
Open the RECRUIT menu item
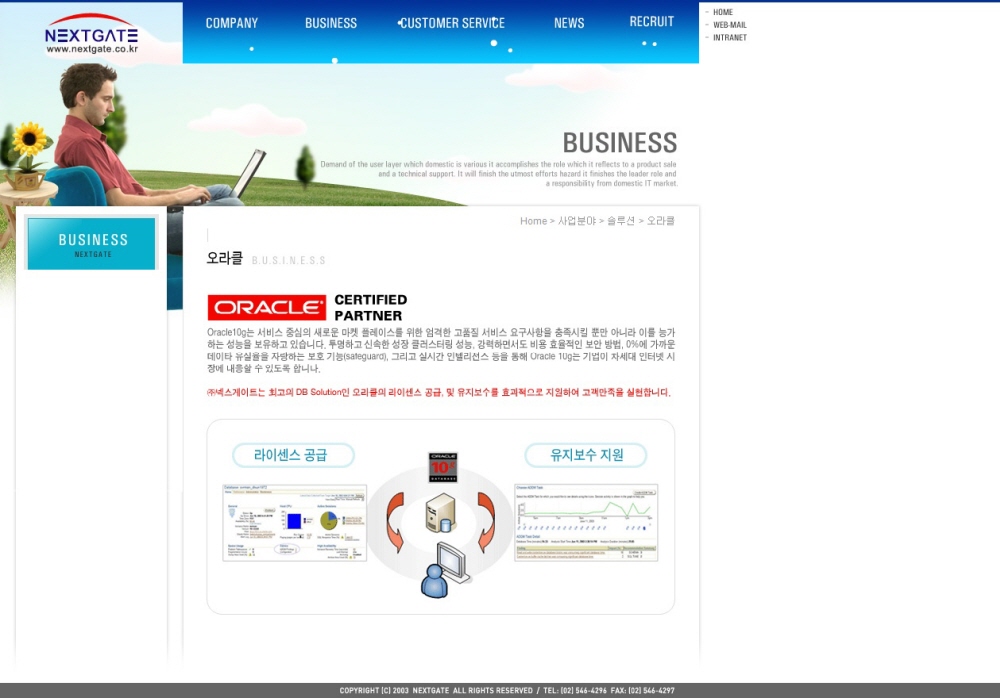click(651, 22)
